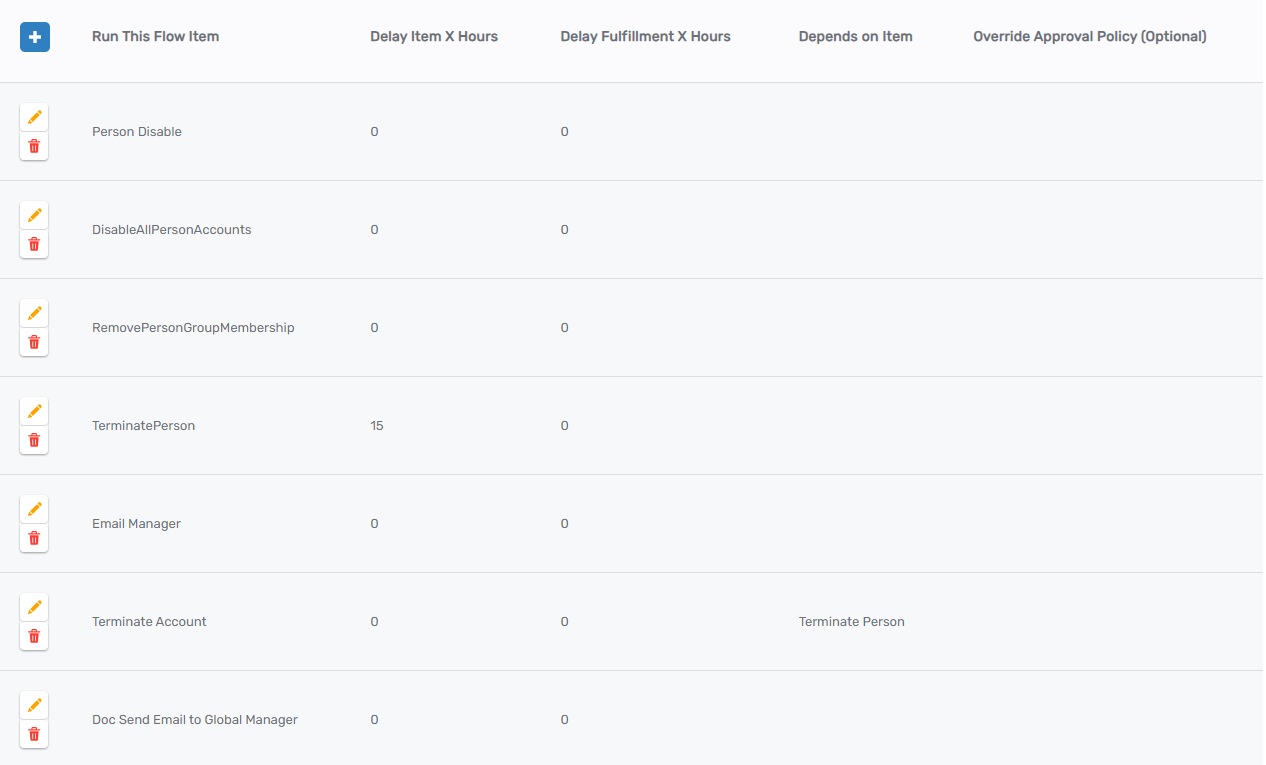
Task: Click the Delay Item X Hours header
Action: (x=433, y=37)
